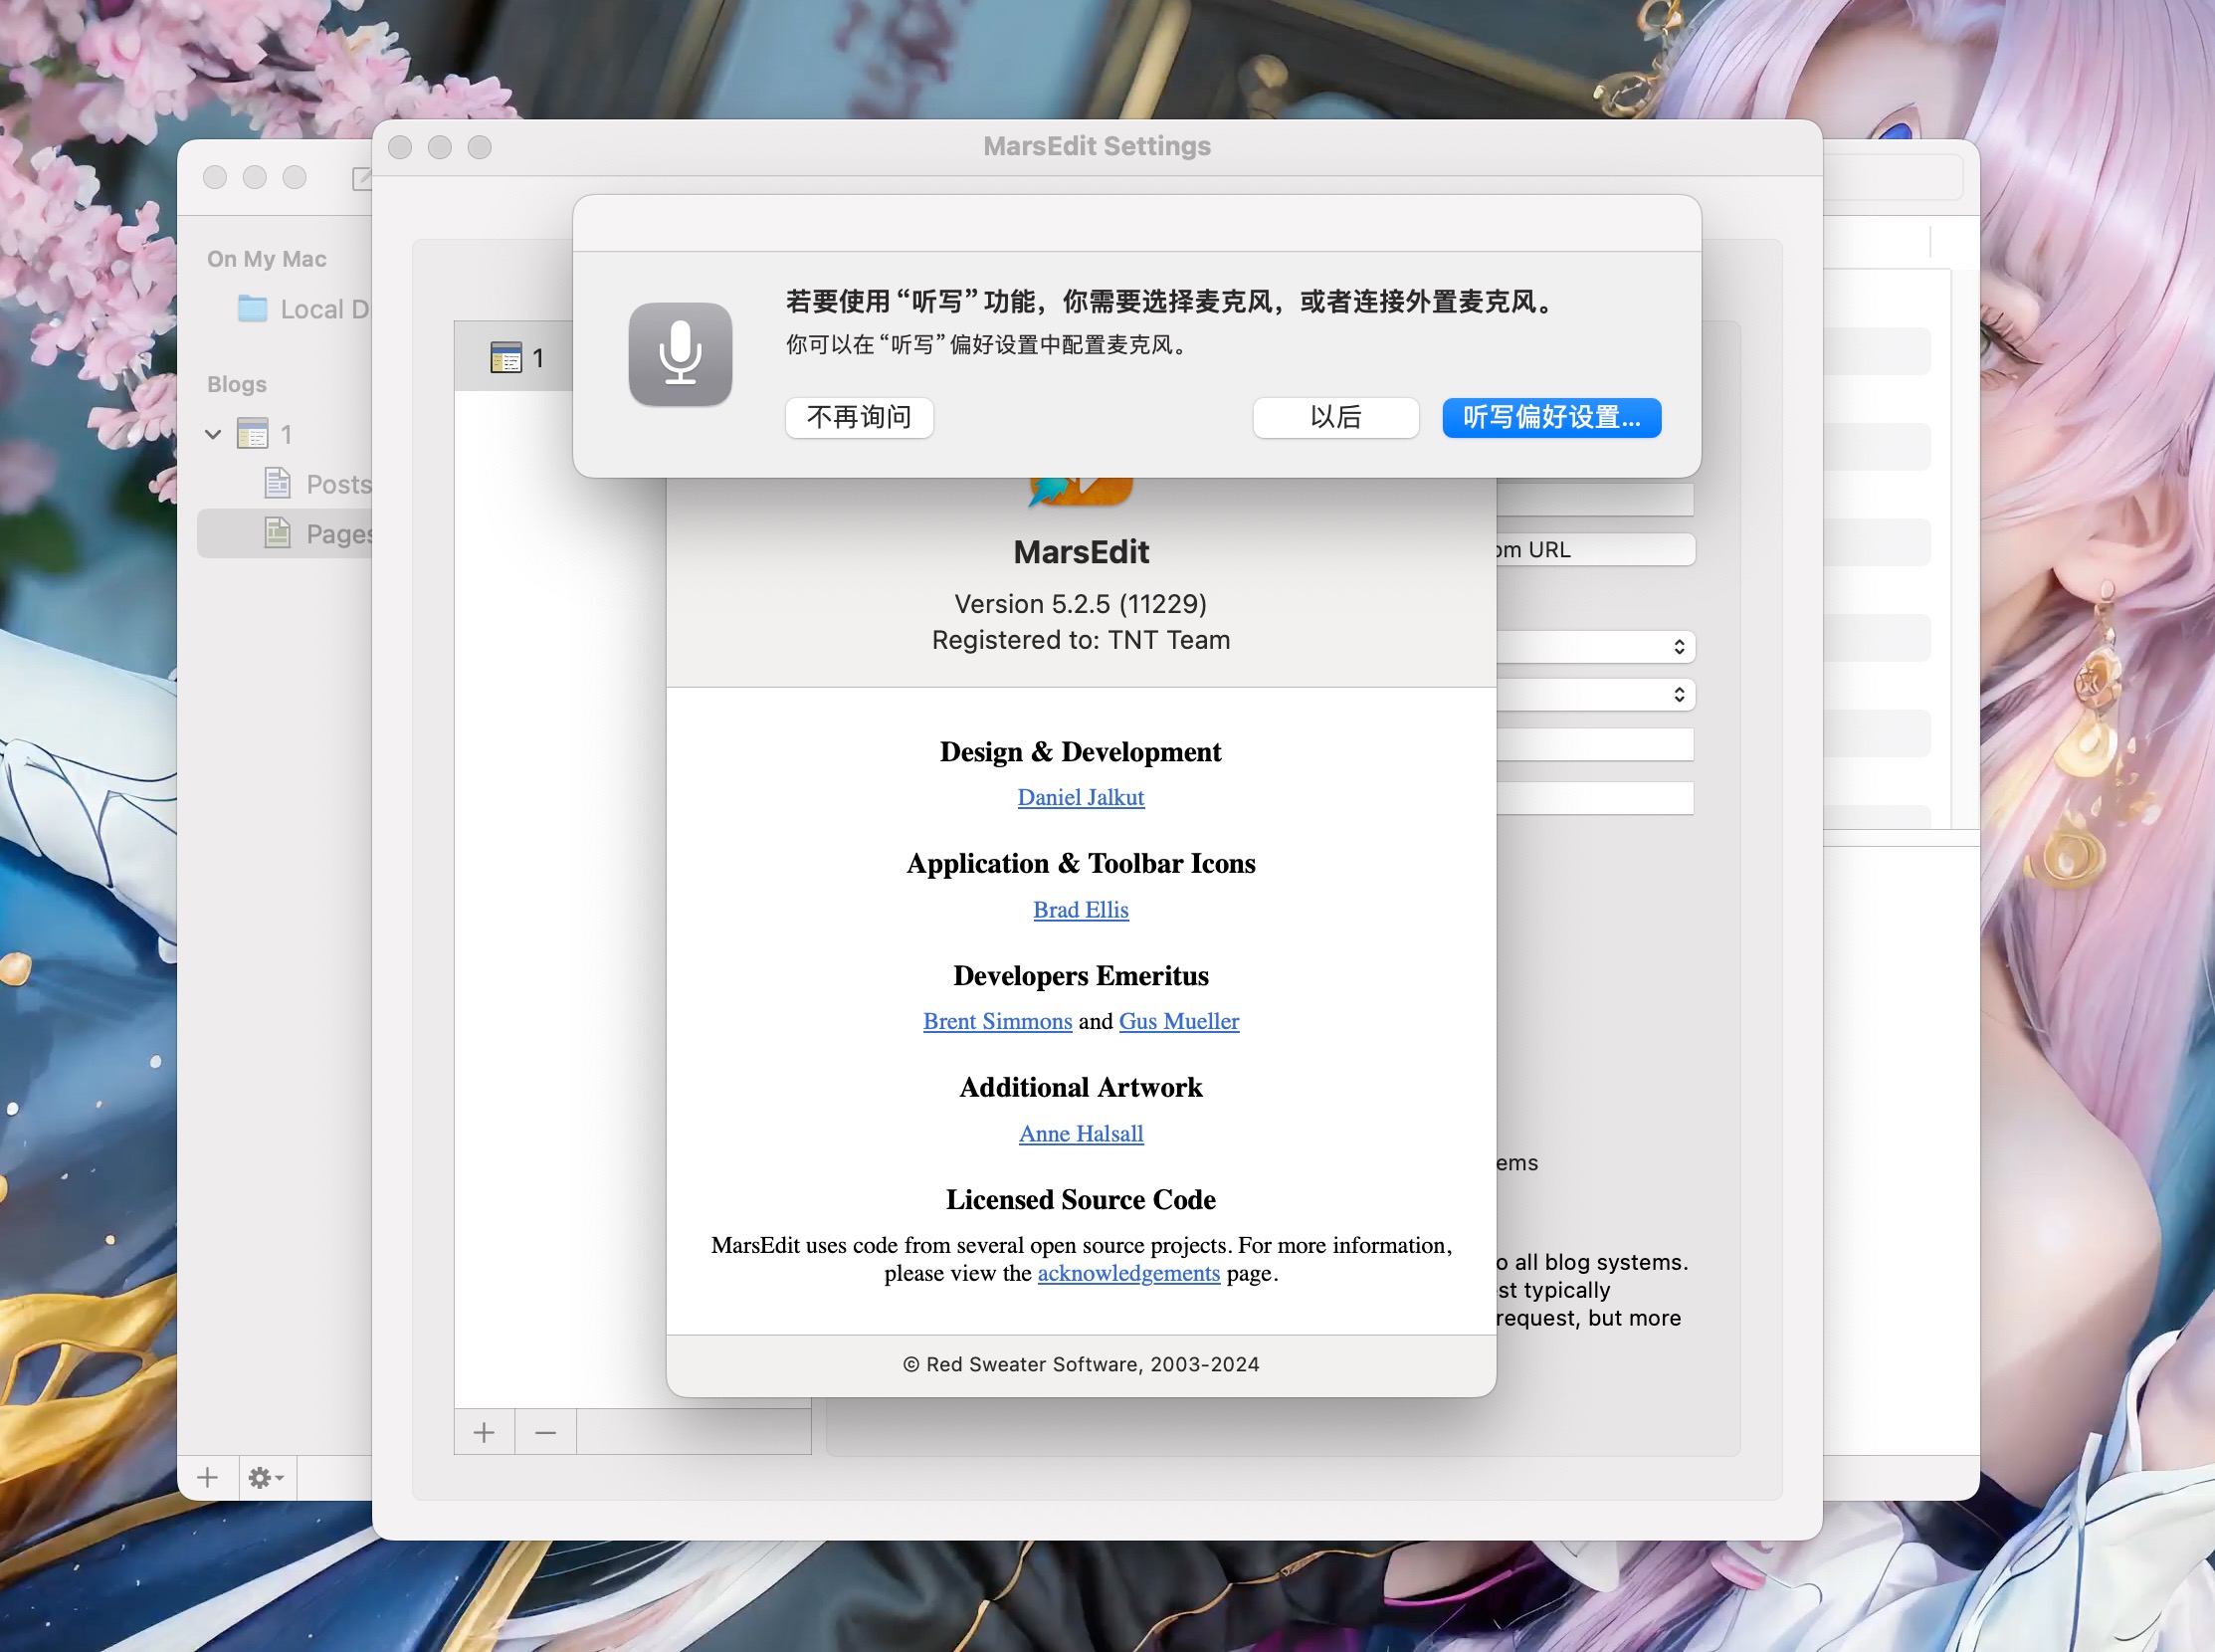The width and height of the screenshot is (2215, 1652).
Task: Click the text field above the URL field in Settings
Action: 1595,499
